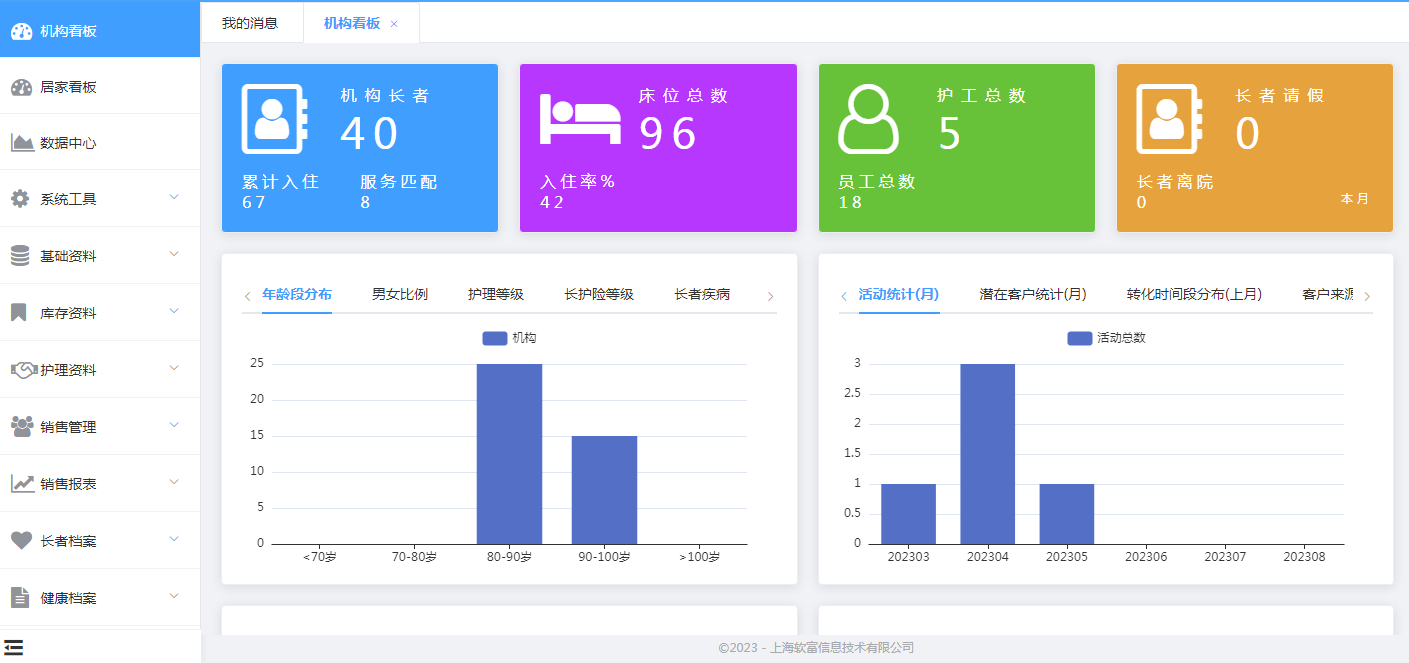This screenshot has height=663, width=1409.
Task: Select the 库存资料 bookmark icon
Action: (x=20, y=312)
